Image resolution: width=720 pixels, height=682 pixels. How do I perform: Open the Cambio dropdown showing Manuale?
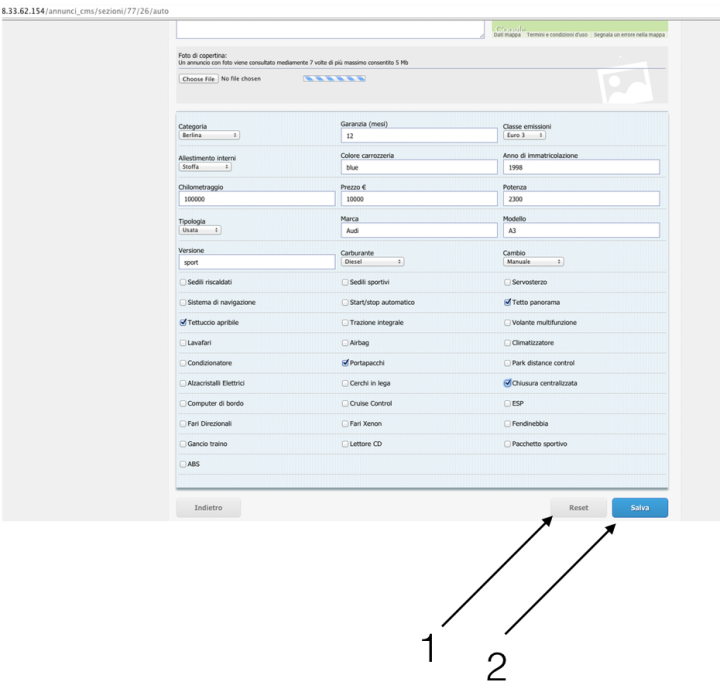[533, 261]
